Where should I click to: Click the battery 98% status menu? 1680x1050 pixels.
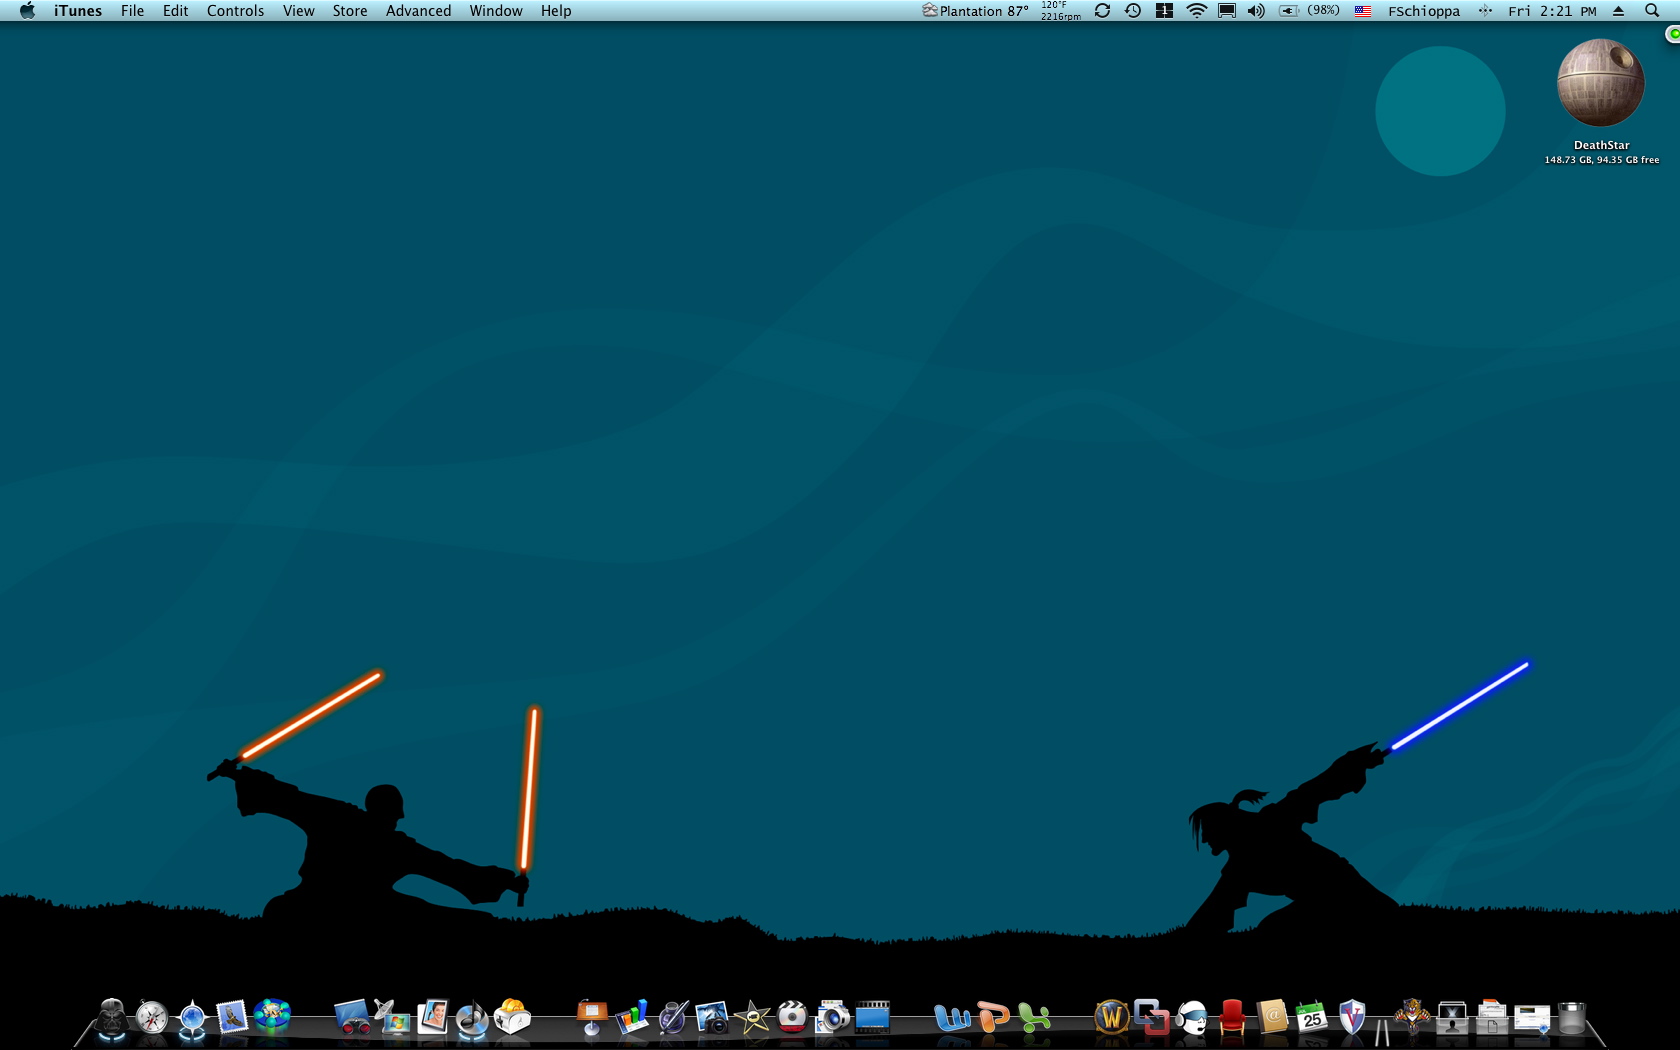tap(1309, 11)
